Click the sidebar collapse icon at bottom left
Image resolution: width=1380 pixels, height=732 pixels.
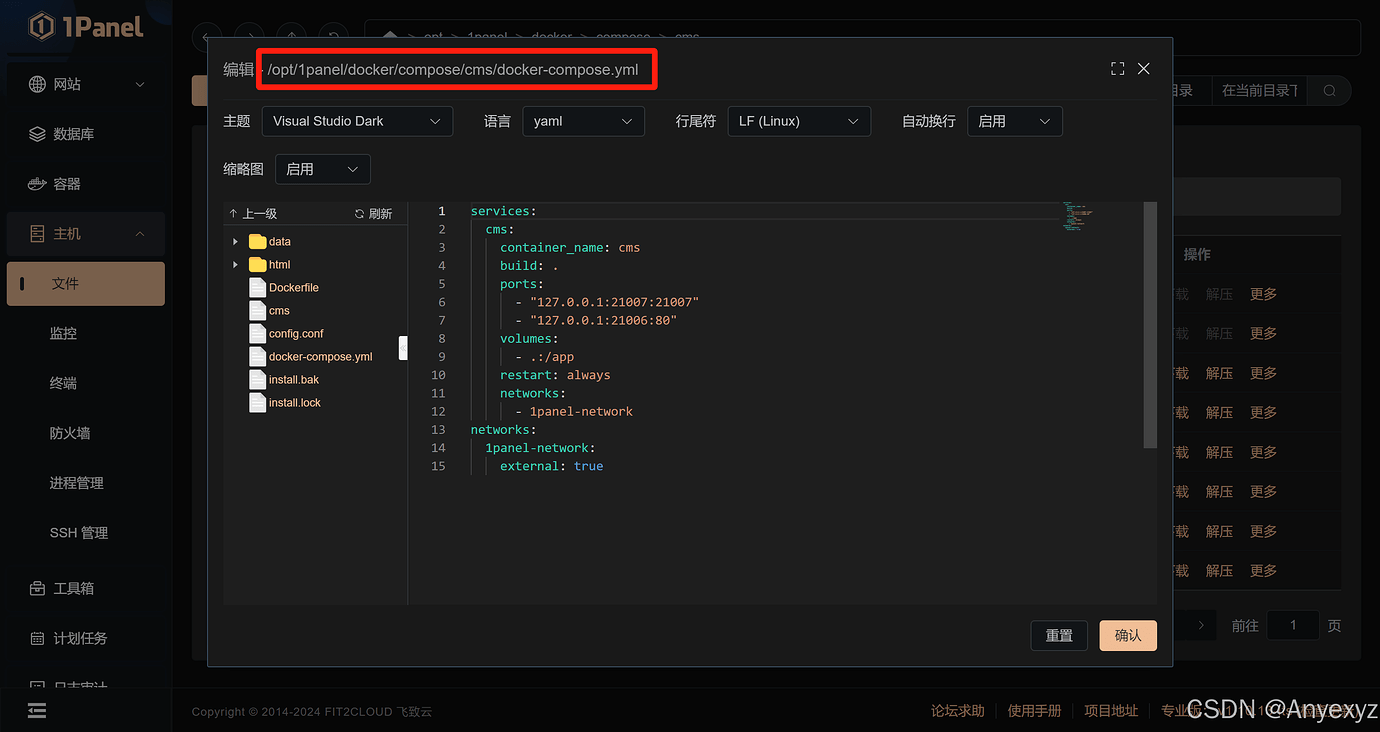click(37, 710)
